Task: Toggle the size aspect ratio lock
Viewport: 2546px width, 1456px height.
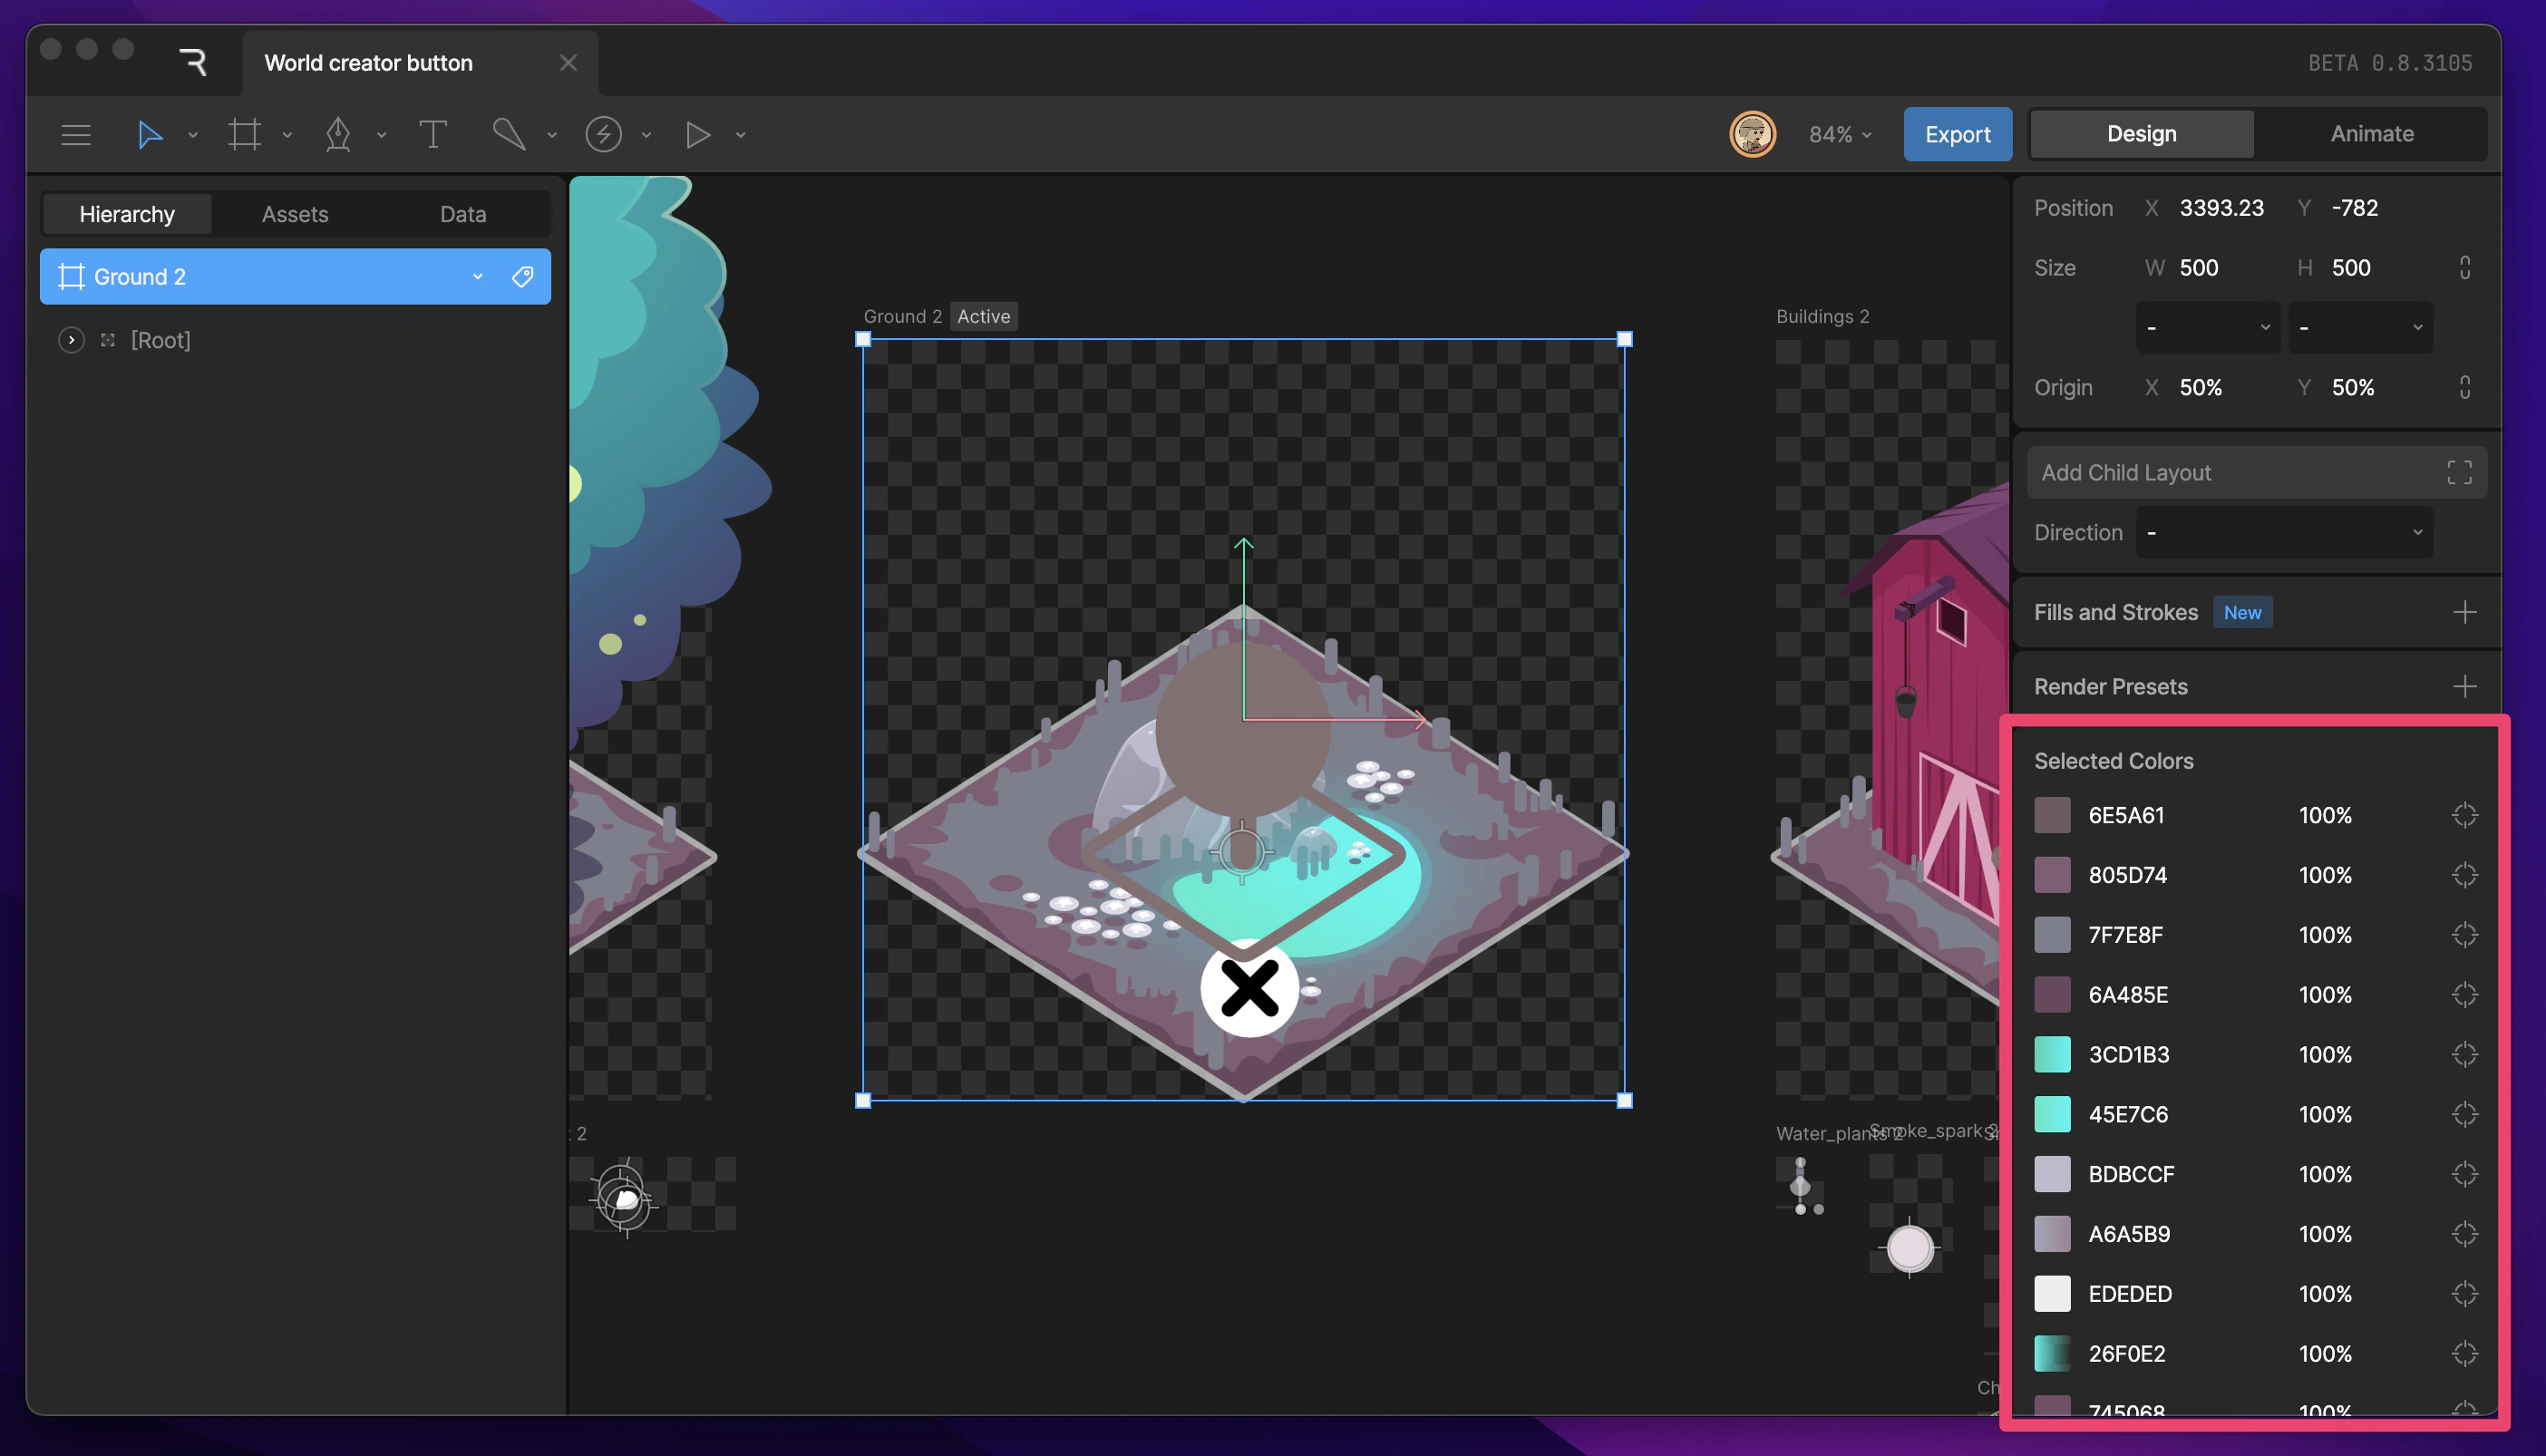Action: (x=2464, y=268)
